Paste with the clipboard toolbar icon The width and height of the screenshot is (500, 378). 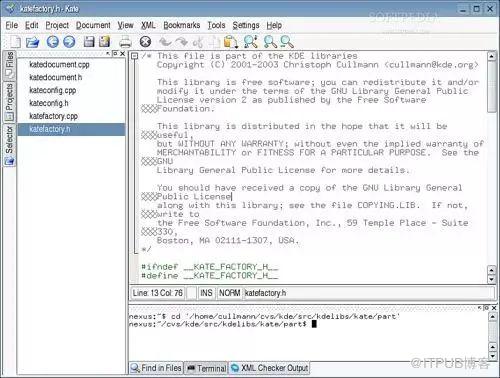[230, 42]
